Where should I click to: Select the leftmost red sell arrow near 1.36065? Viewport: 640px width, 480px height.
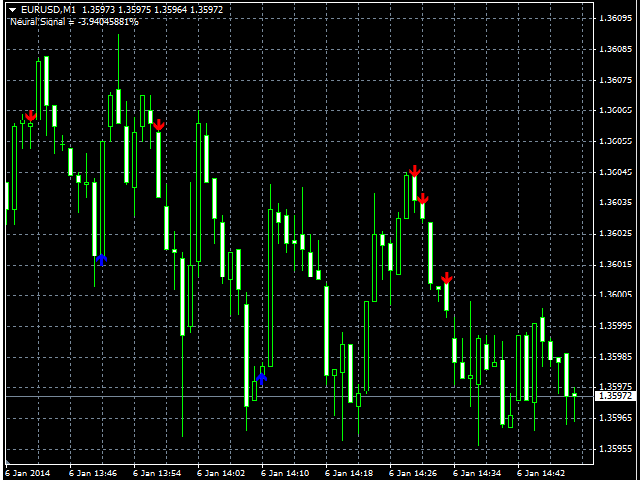coord(31,116)
